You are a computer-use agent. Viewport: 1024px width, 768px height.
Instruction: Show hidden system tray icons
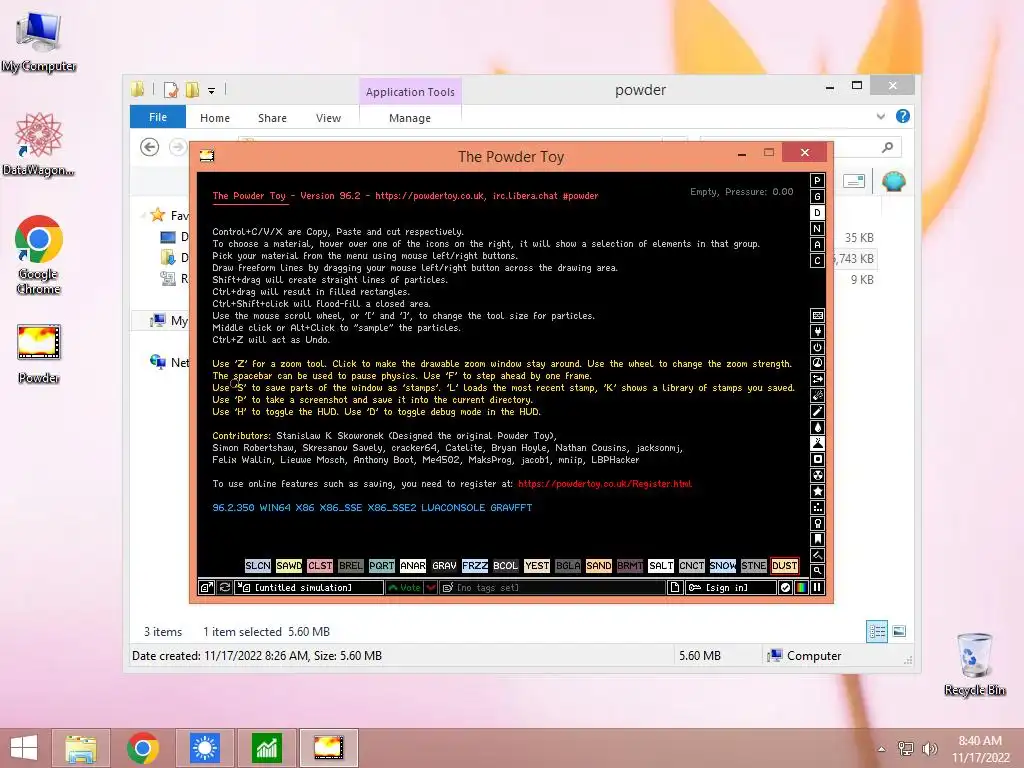(x=882, y=749)
